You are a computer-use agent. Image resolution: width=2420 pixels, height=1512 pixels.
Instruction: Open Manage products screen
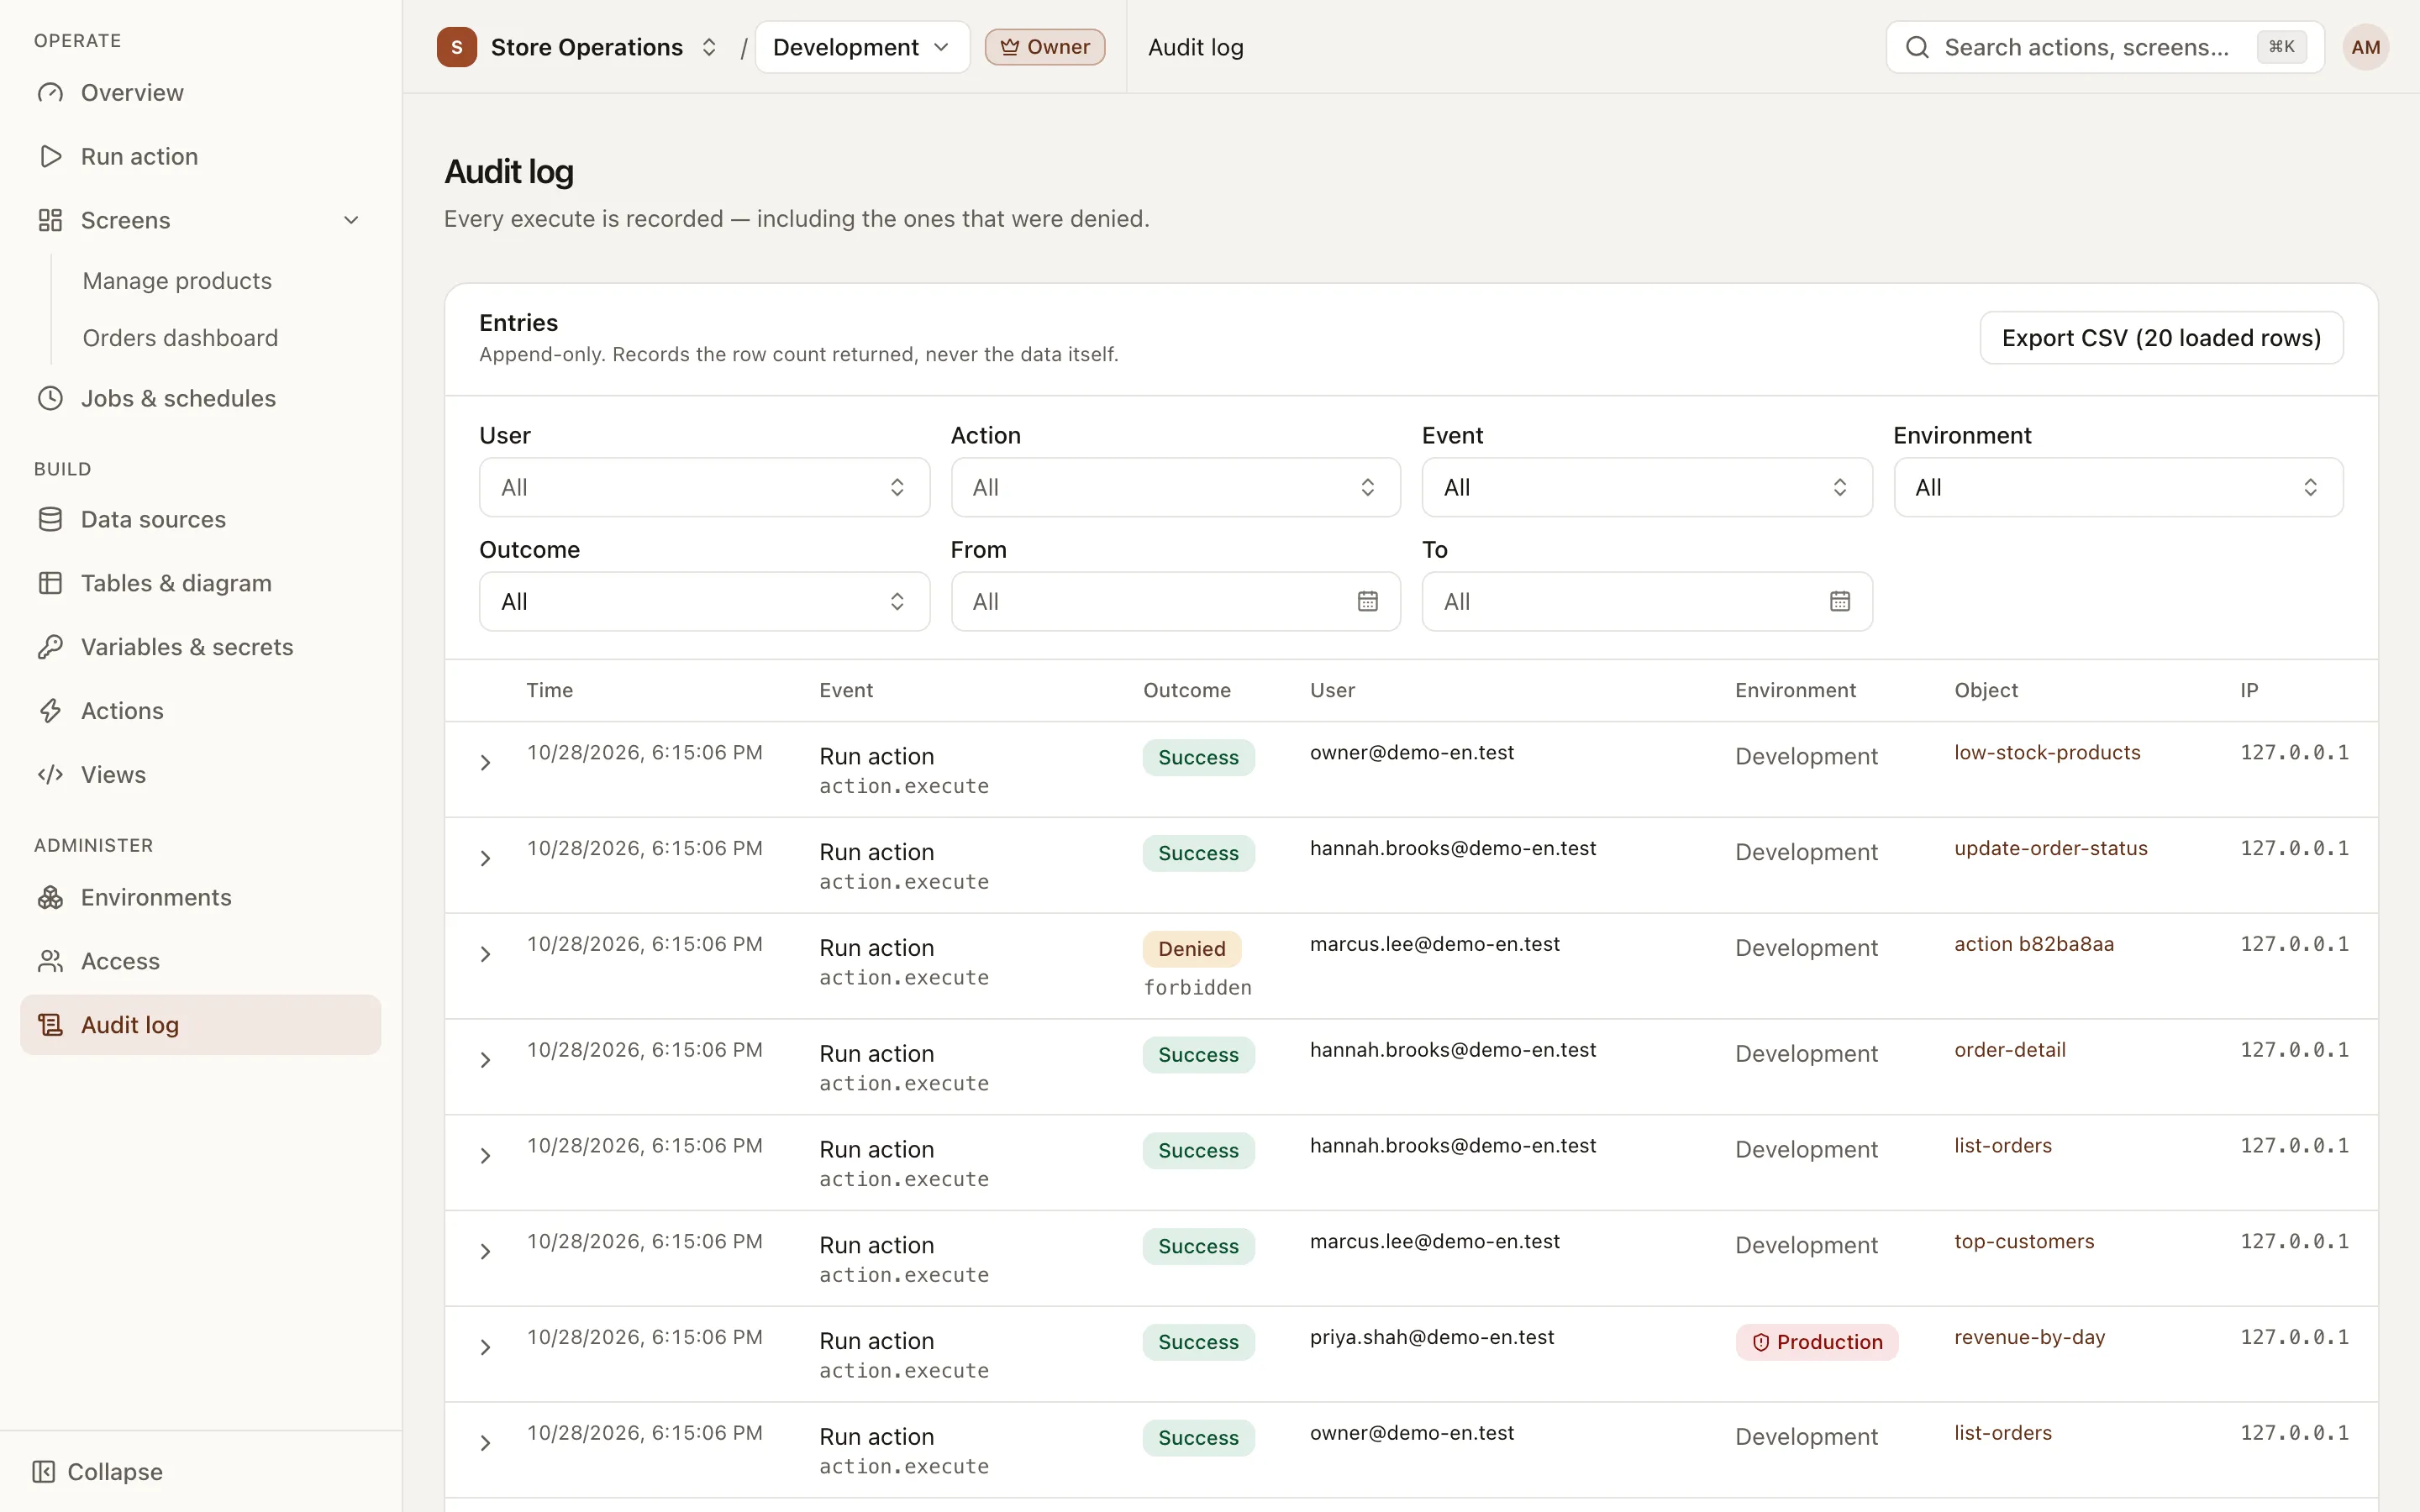[x=177, y=281]
